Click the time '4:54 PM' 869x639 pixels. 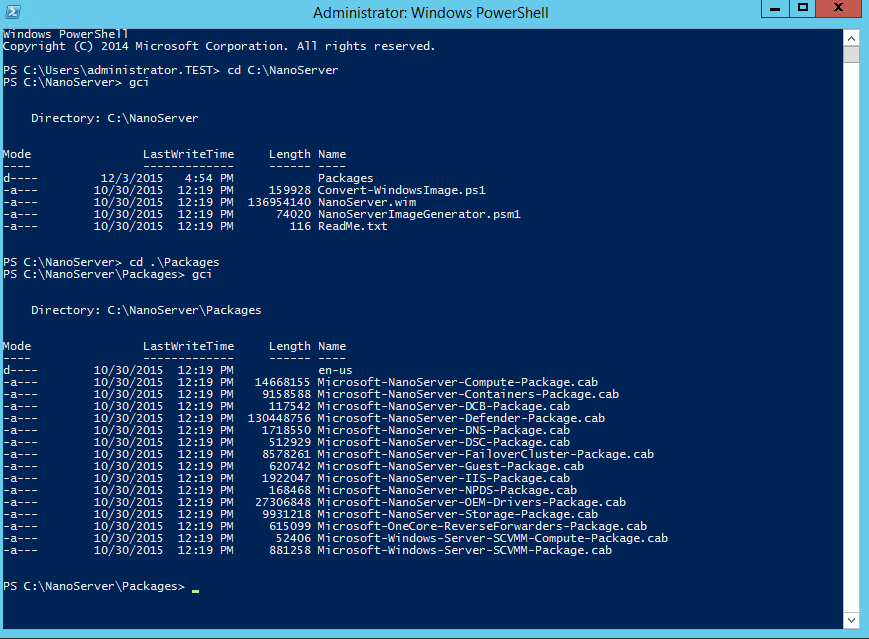[x=209, y=178]
